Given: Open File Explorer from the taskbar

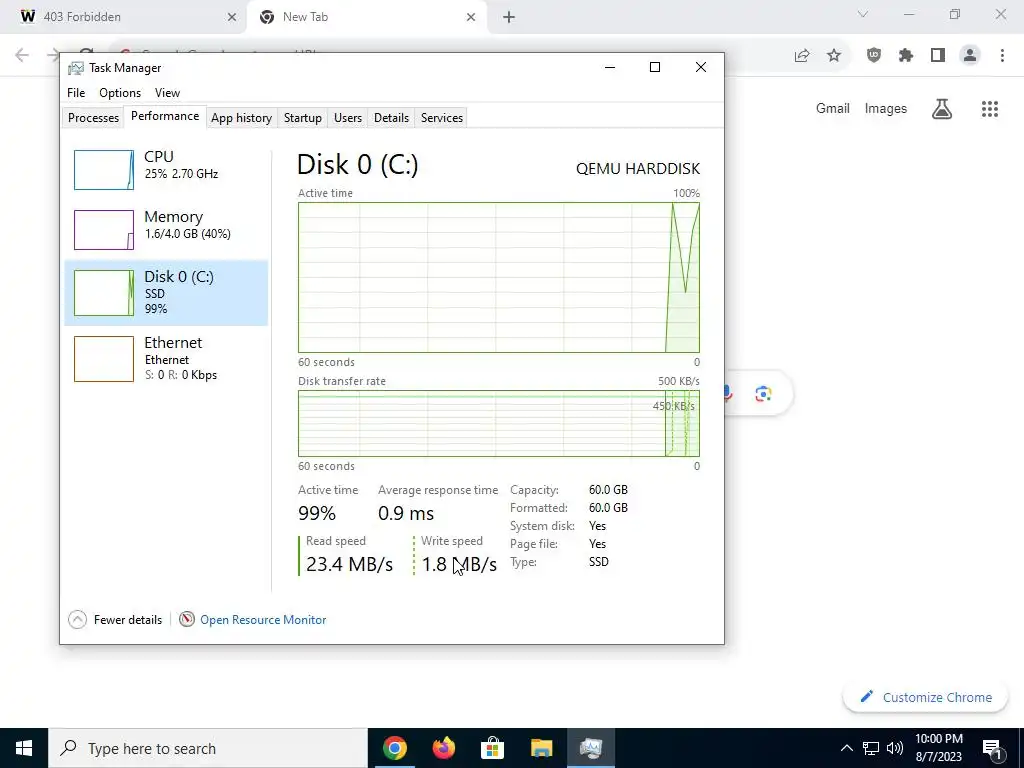Looking at the screenshot, I should (541, 748).
